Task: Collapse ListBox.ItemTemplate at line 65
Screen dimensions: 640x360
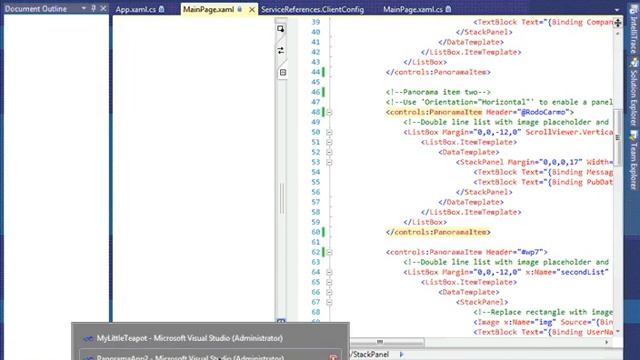Action: [329, 282]
